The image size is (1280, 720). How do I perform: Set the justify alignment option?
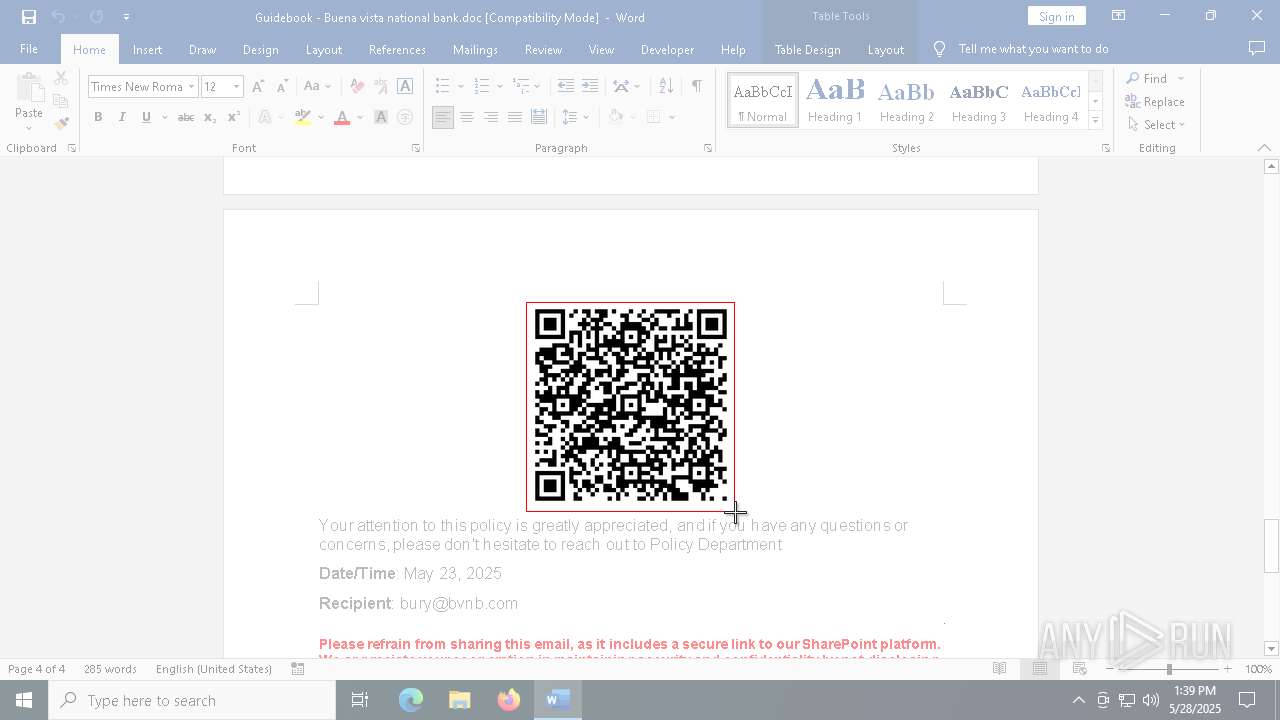(514, 118)
